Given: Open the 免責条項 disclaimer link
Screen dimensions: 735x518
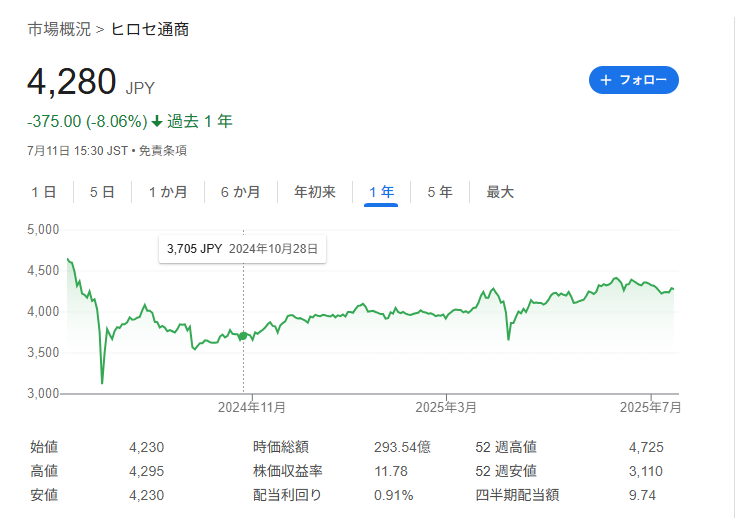Looking at the screenshot, I should pyautogui.click(x=163, y=150).
